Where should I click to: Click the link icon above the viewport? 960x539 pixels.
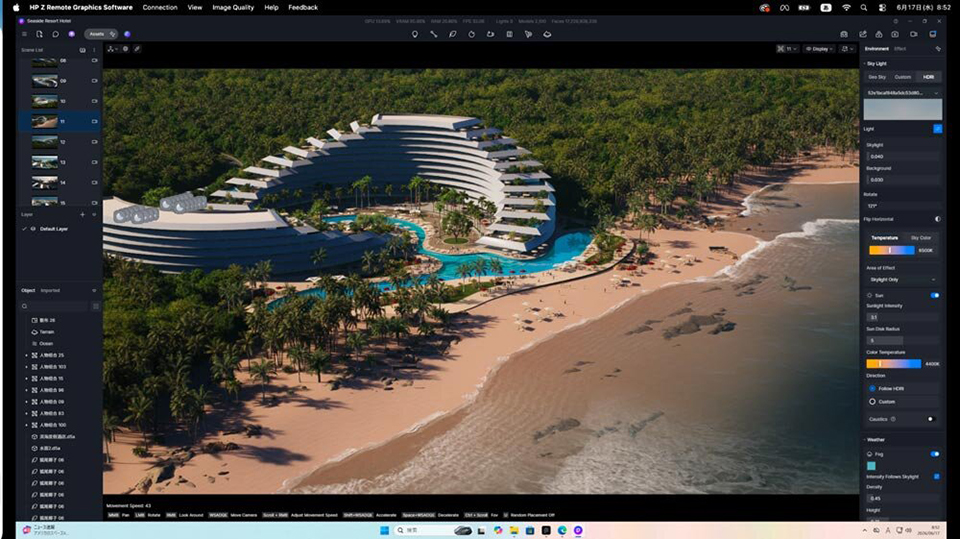pos(137,49)
